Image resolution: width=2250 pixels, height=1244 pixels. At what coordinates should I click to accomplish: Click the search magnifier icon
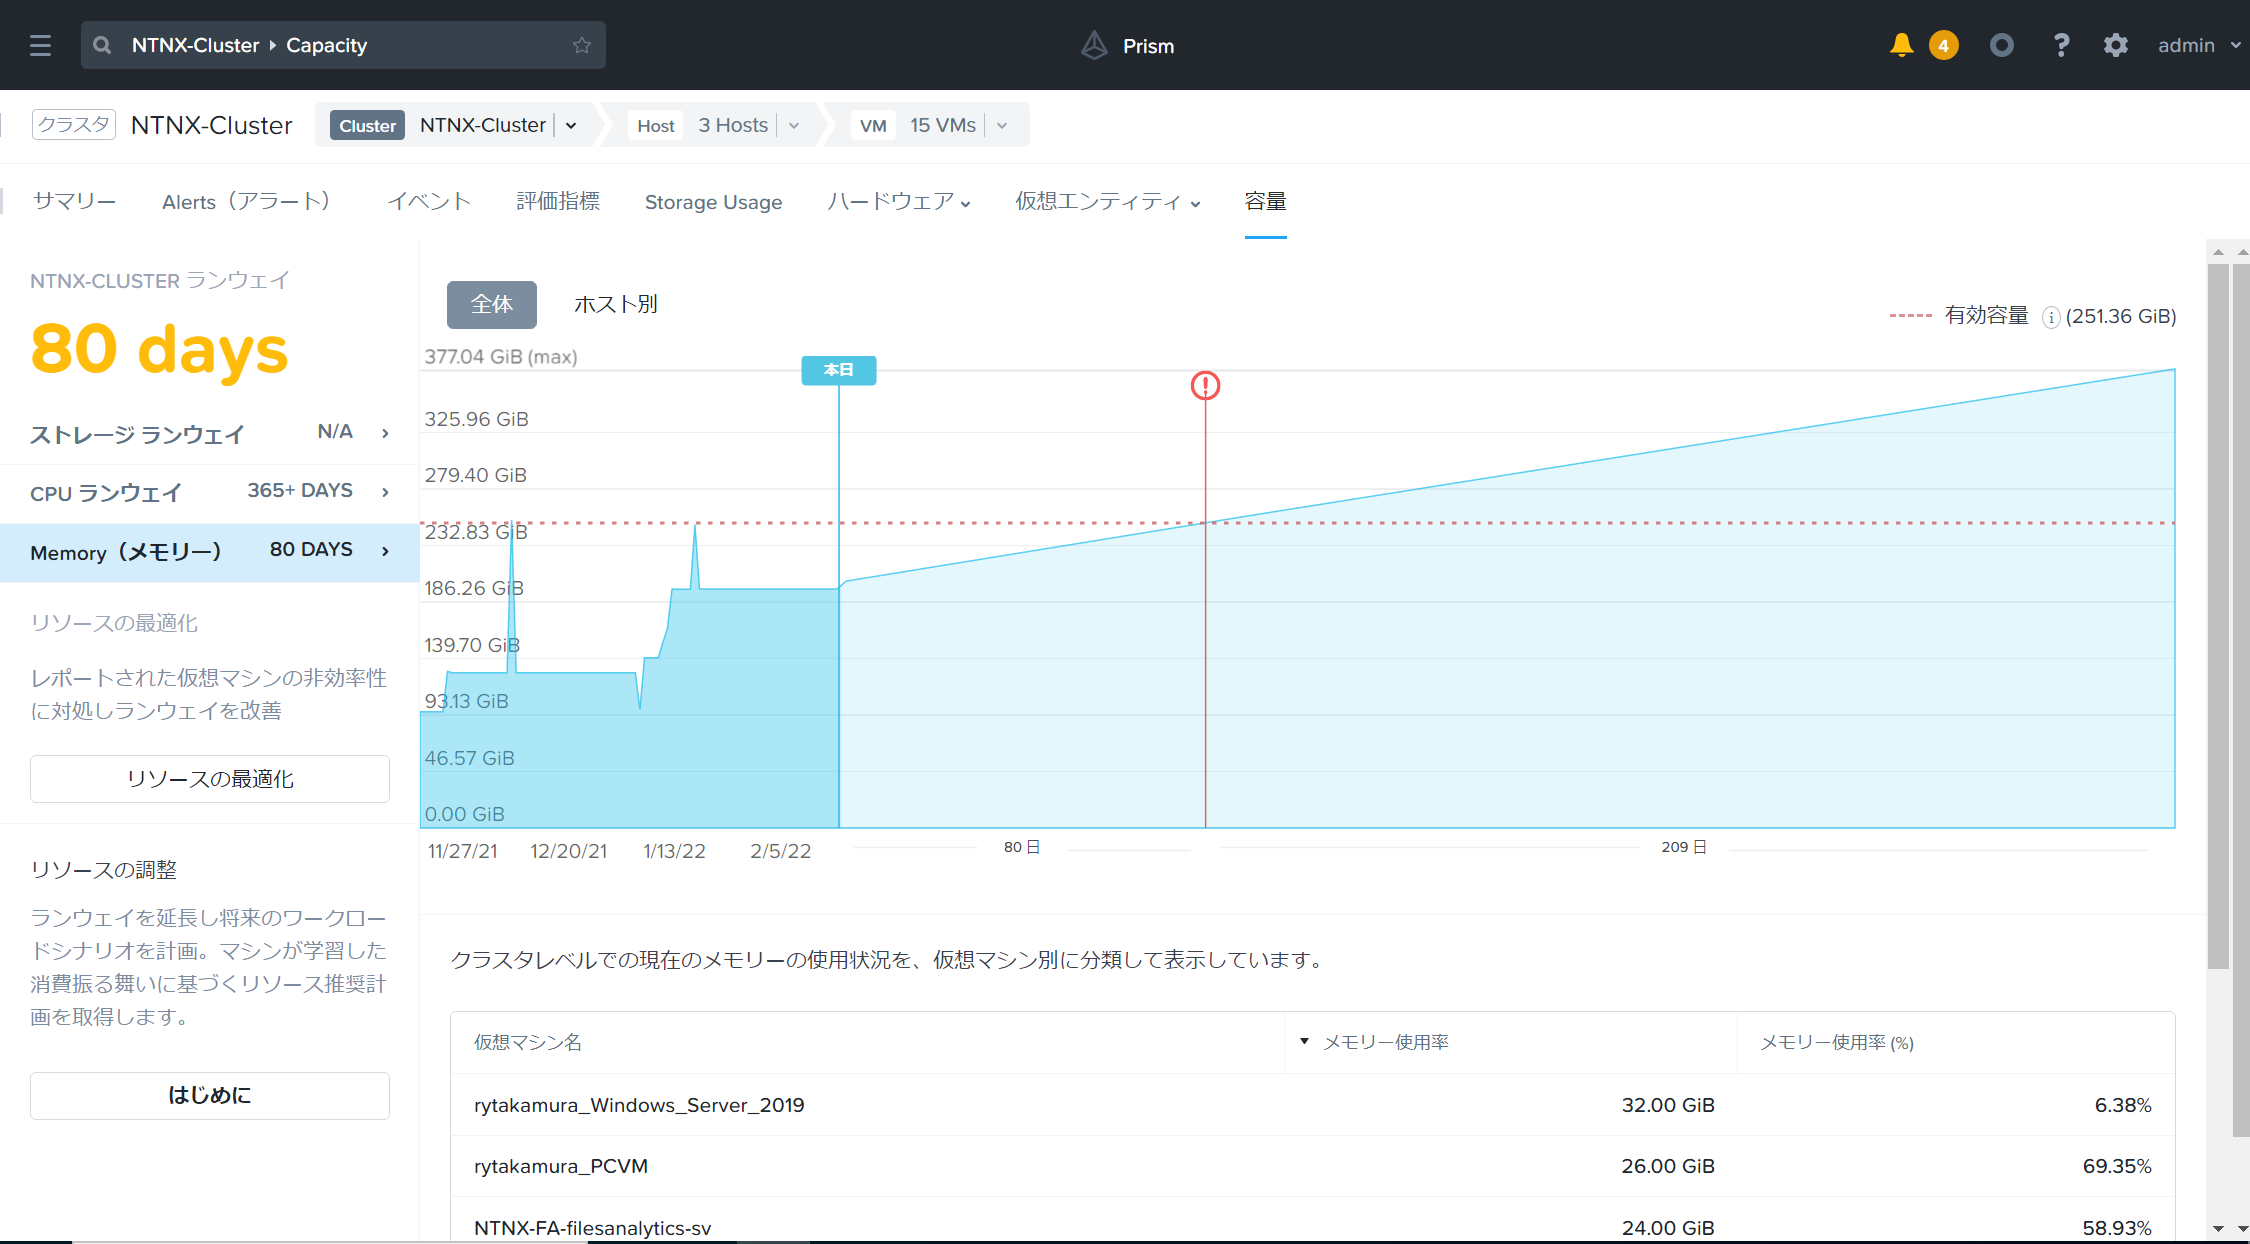click(x=102, y=45)
